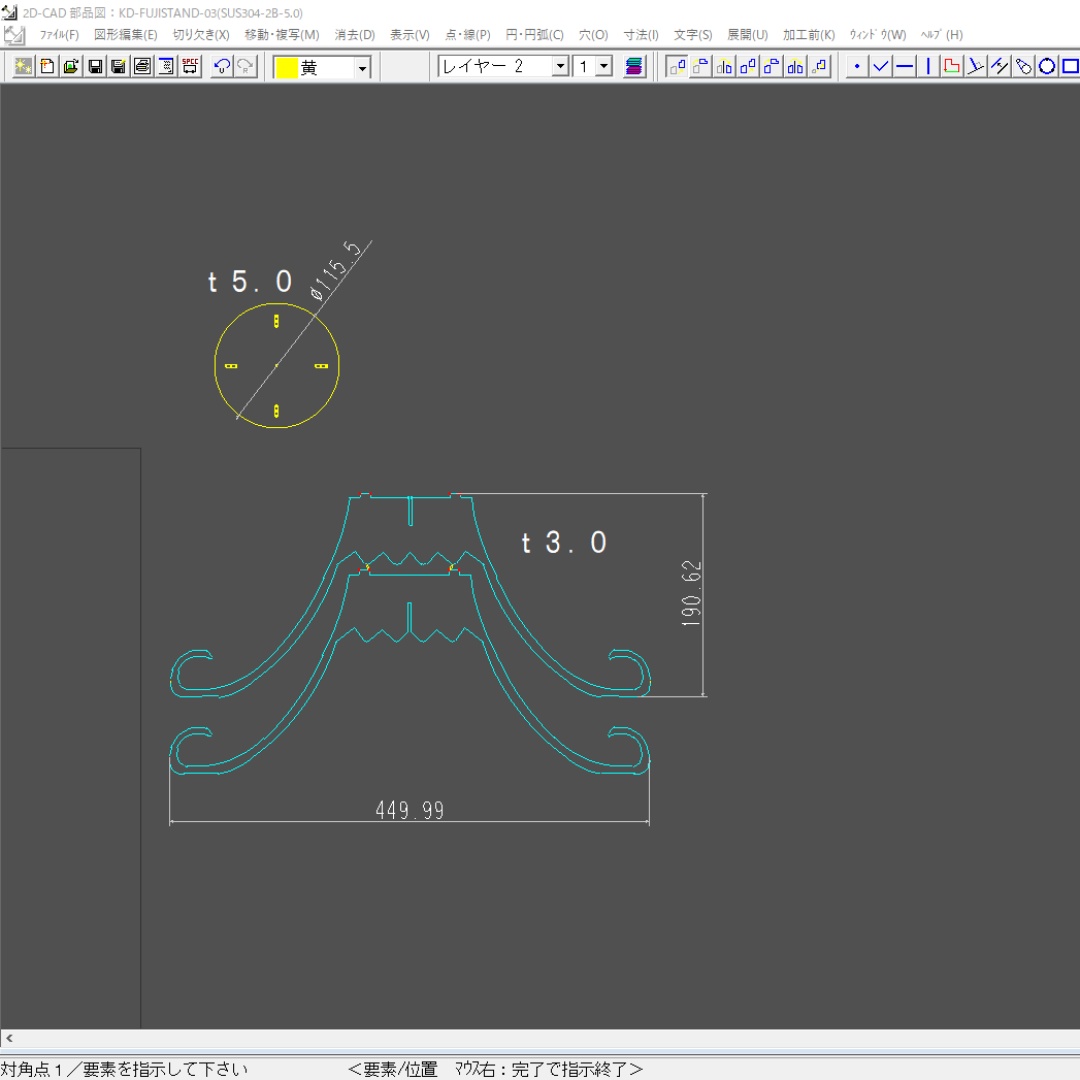Select the ø115.5 diameter text

(x=336, y=271)
